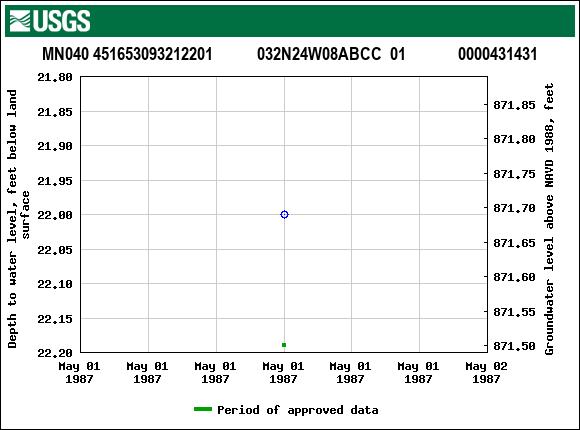Click the green approved data marker on the plot
Screen dimensions: 580x430
coord(284,345)
